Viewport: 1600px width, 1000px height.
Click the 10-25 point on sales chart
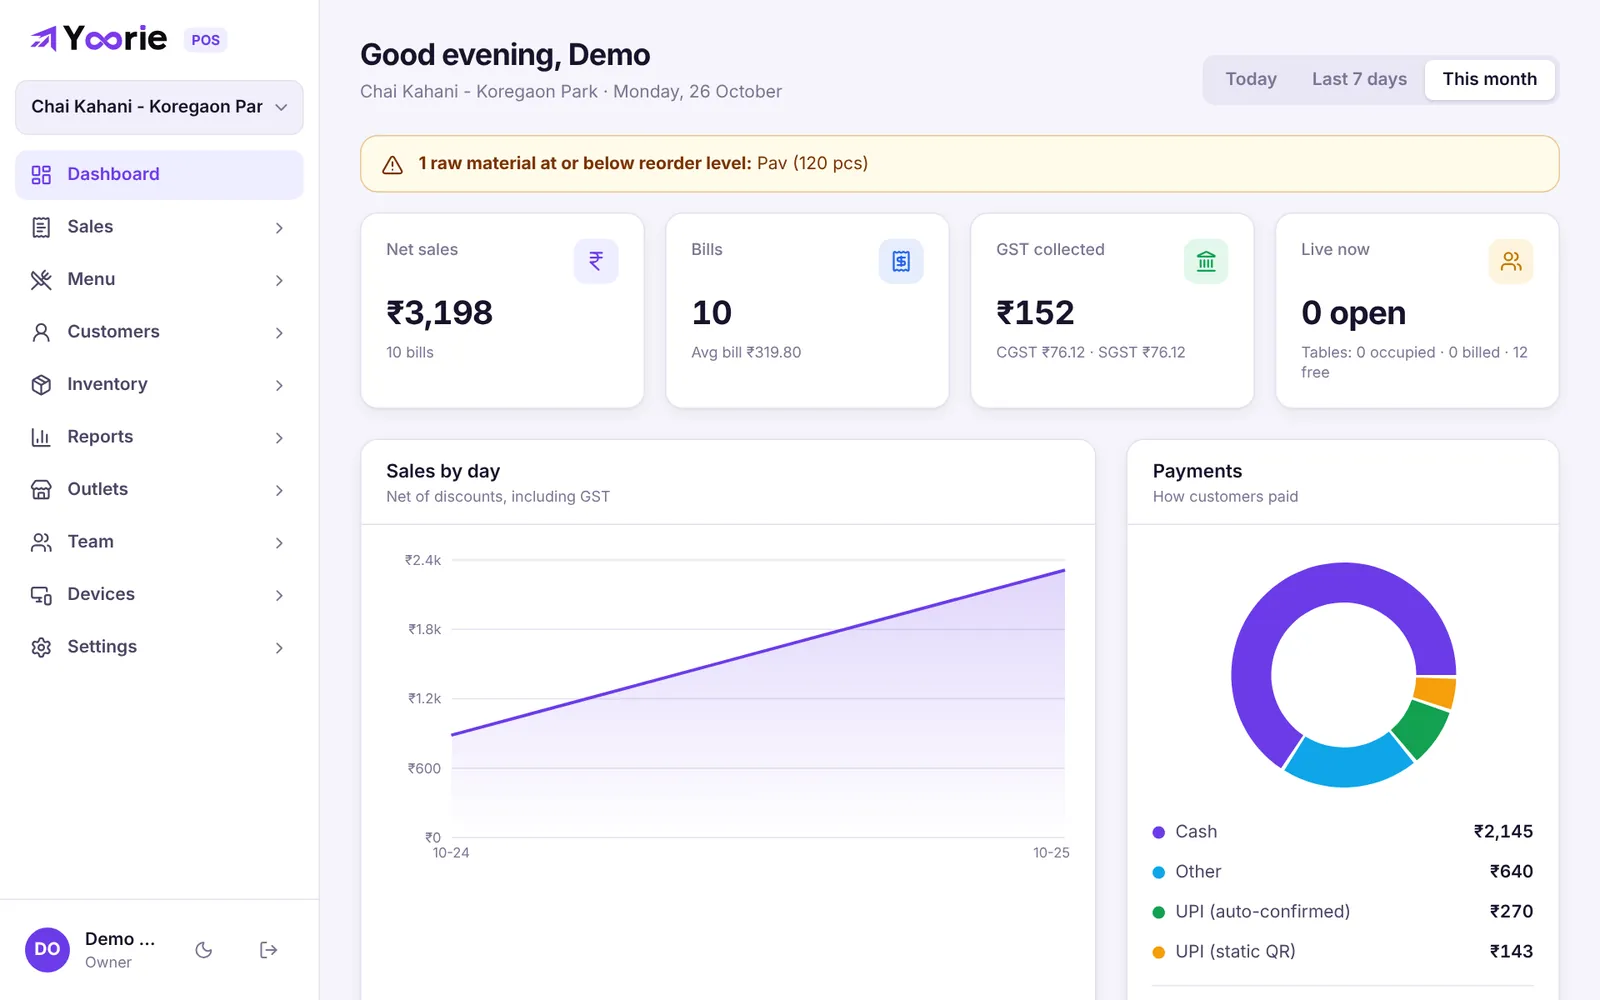pos(1064,570)
